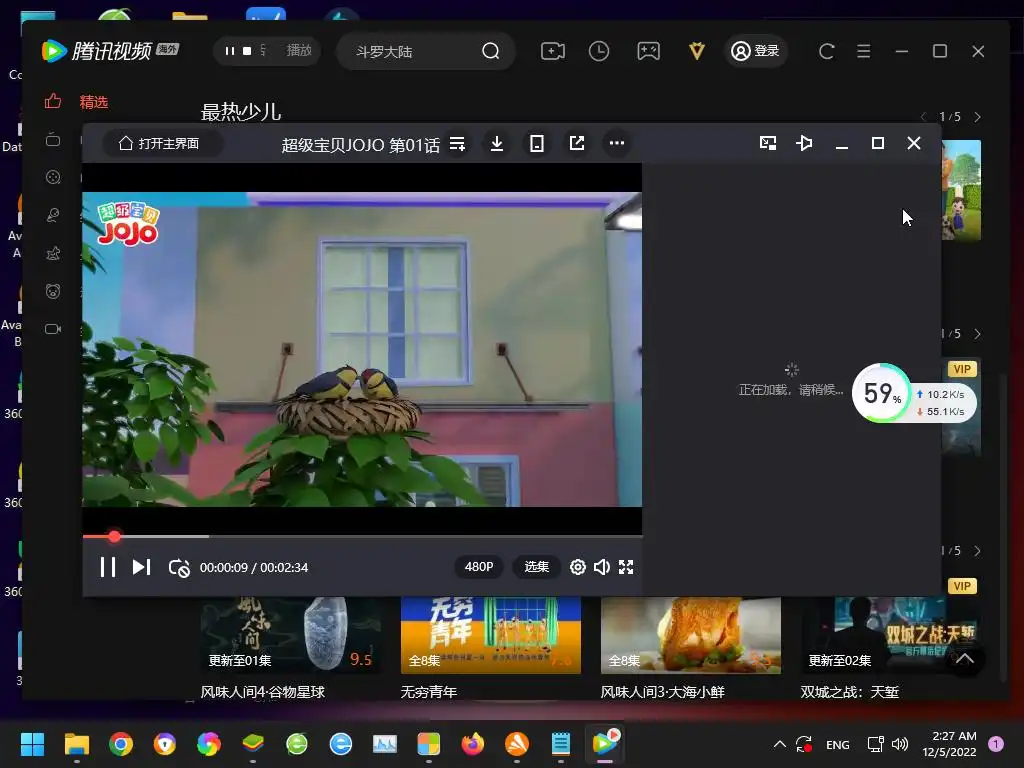Open 风味人间4·谷物星球 thumbnail
Image resolution: width=1024 pixels, height=768 pixels.
291,635
